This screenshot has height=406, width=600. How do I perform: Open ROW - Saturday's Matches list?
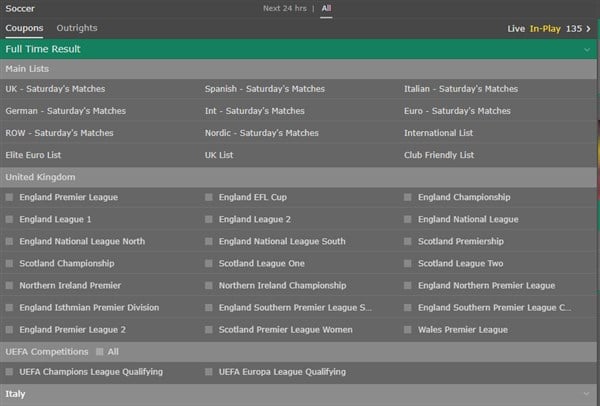tap(59, 133)
